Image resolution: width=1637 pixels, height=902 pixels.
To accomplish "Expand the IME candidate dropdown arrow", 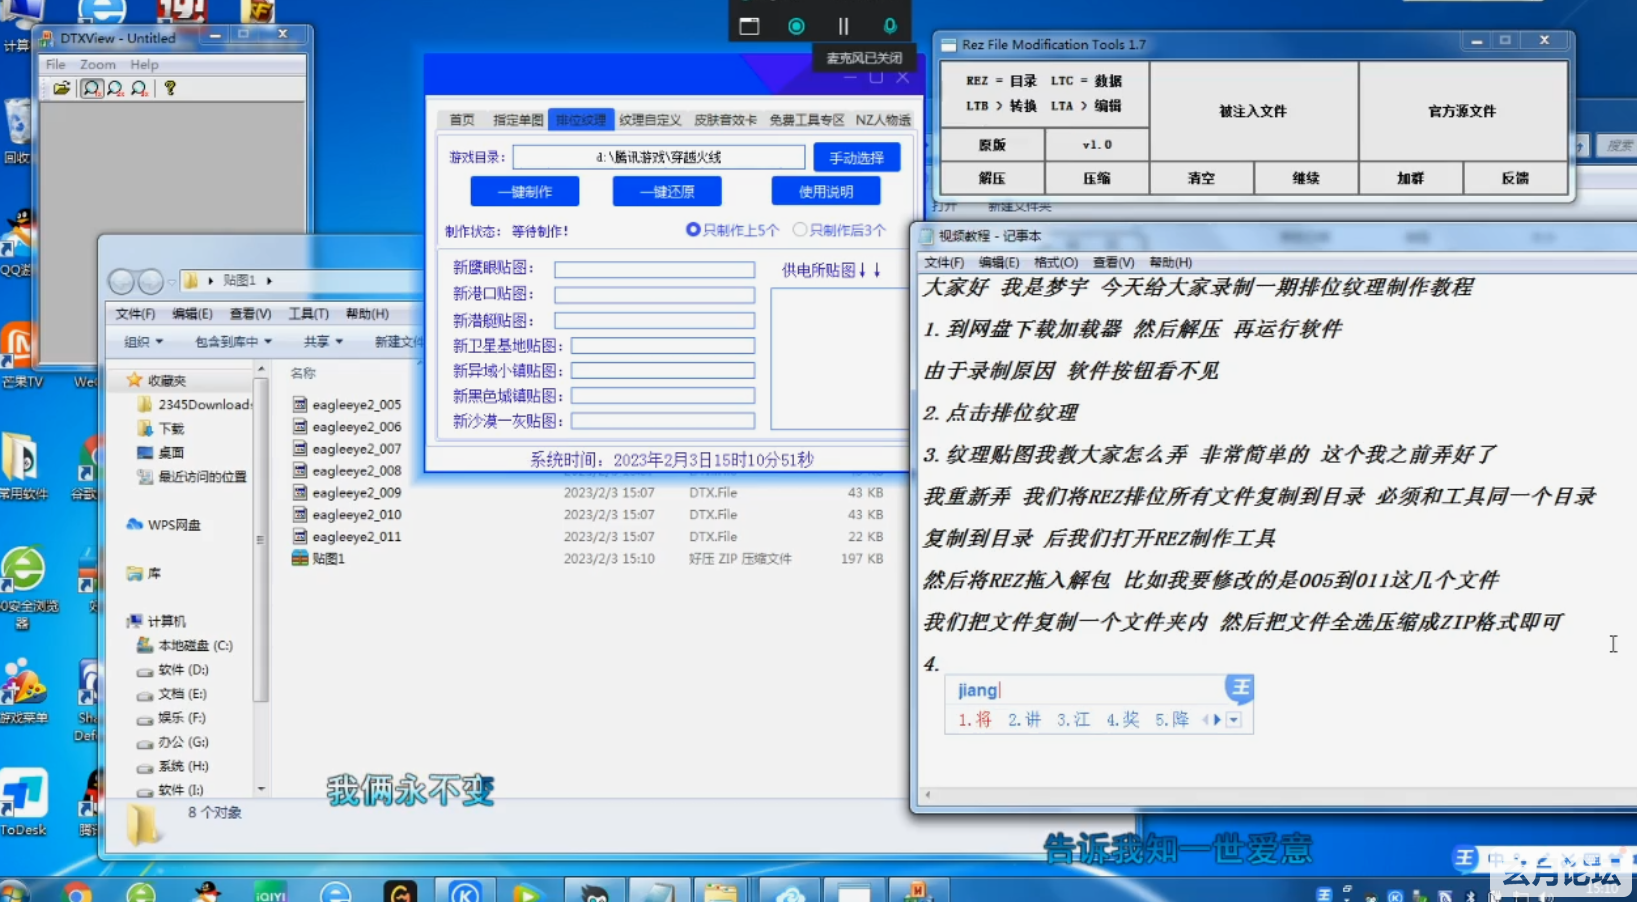I will (x=1234, y=720).
